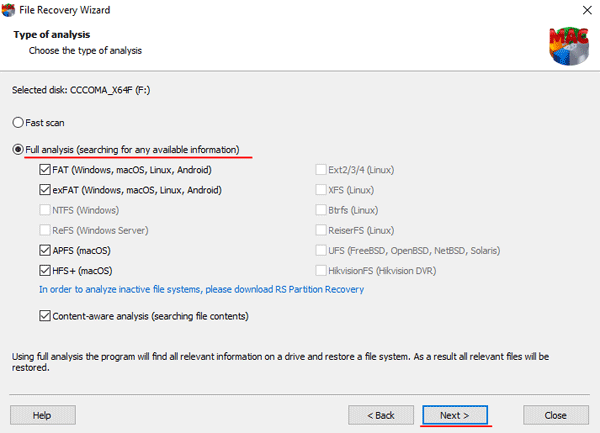Select the Fast scan radio option
This screenshot has width=600, height=433.
tap(18, 123)
